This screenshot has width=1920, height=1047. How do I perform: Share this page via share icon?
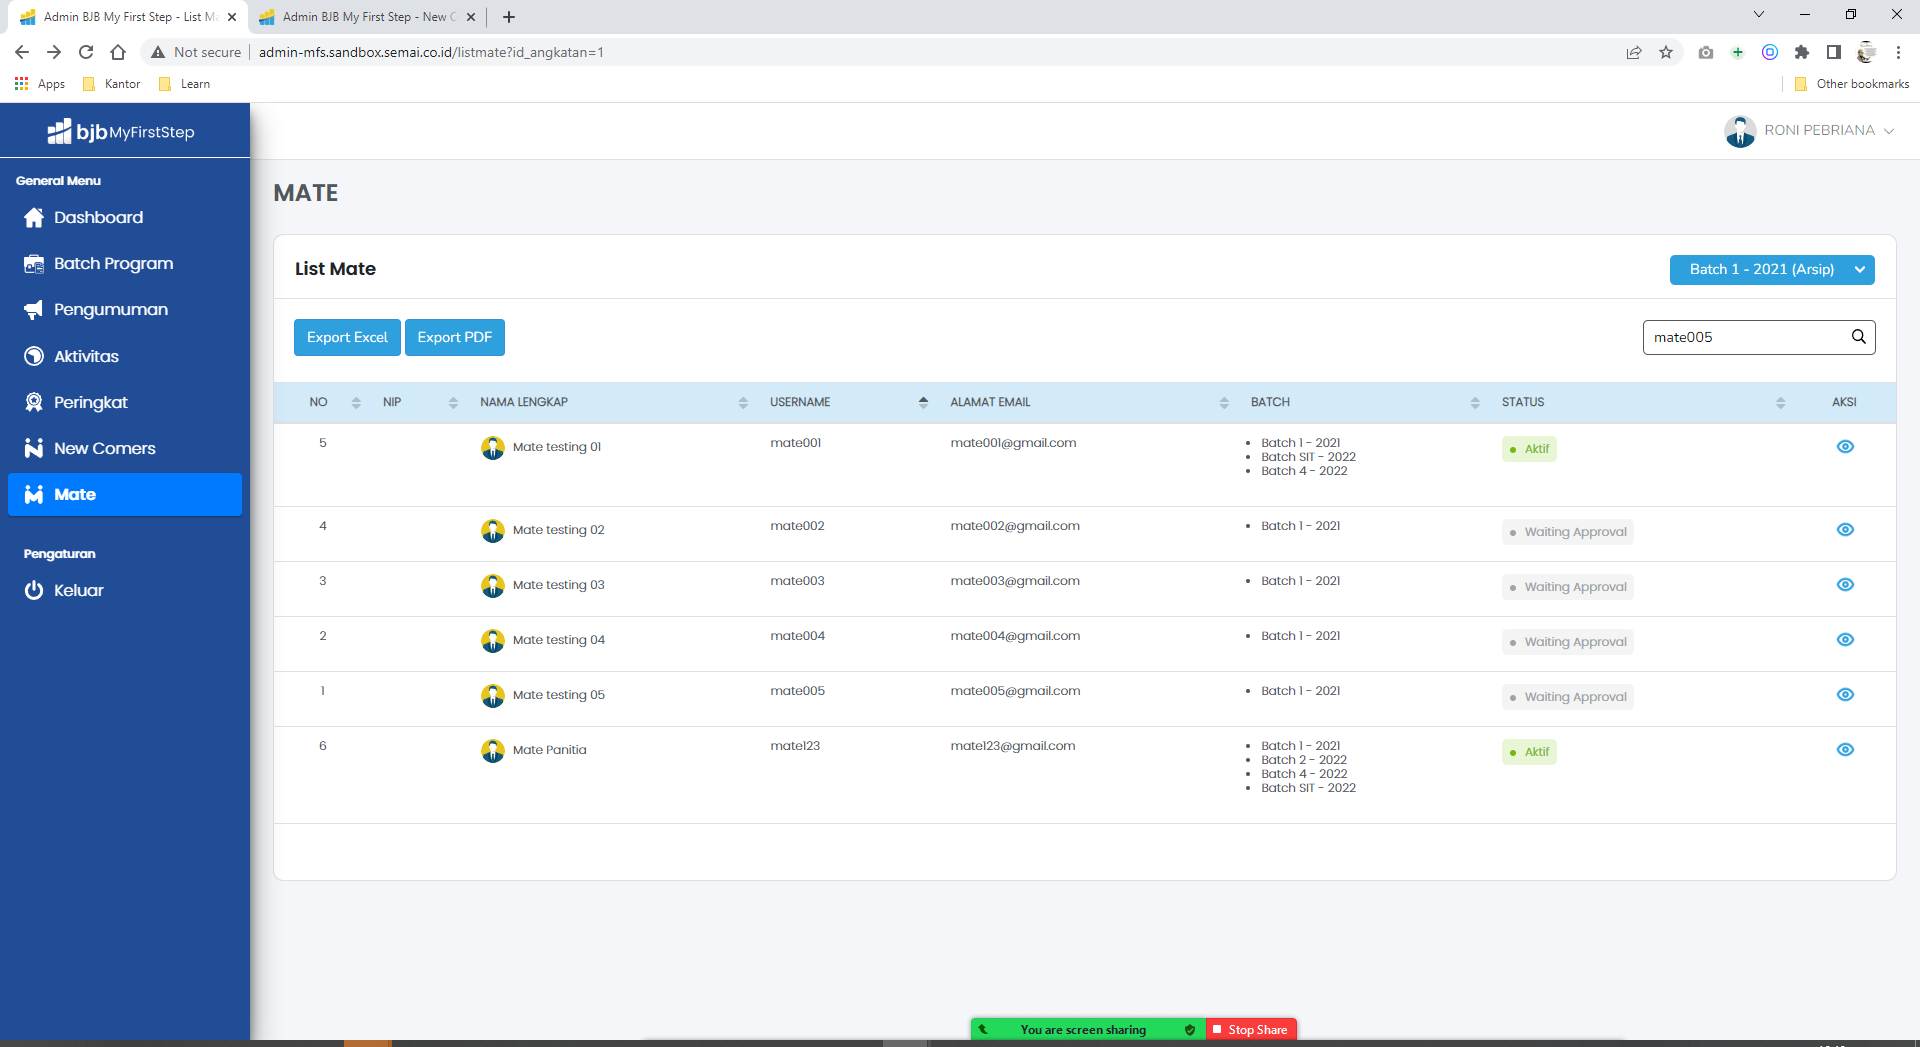point(1634,52)
